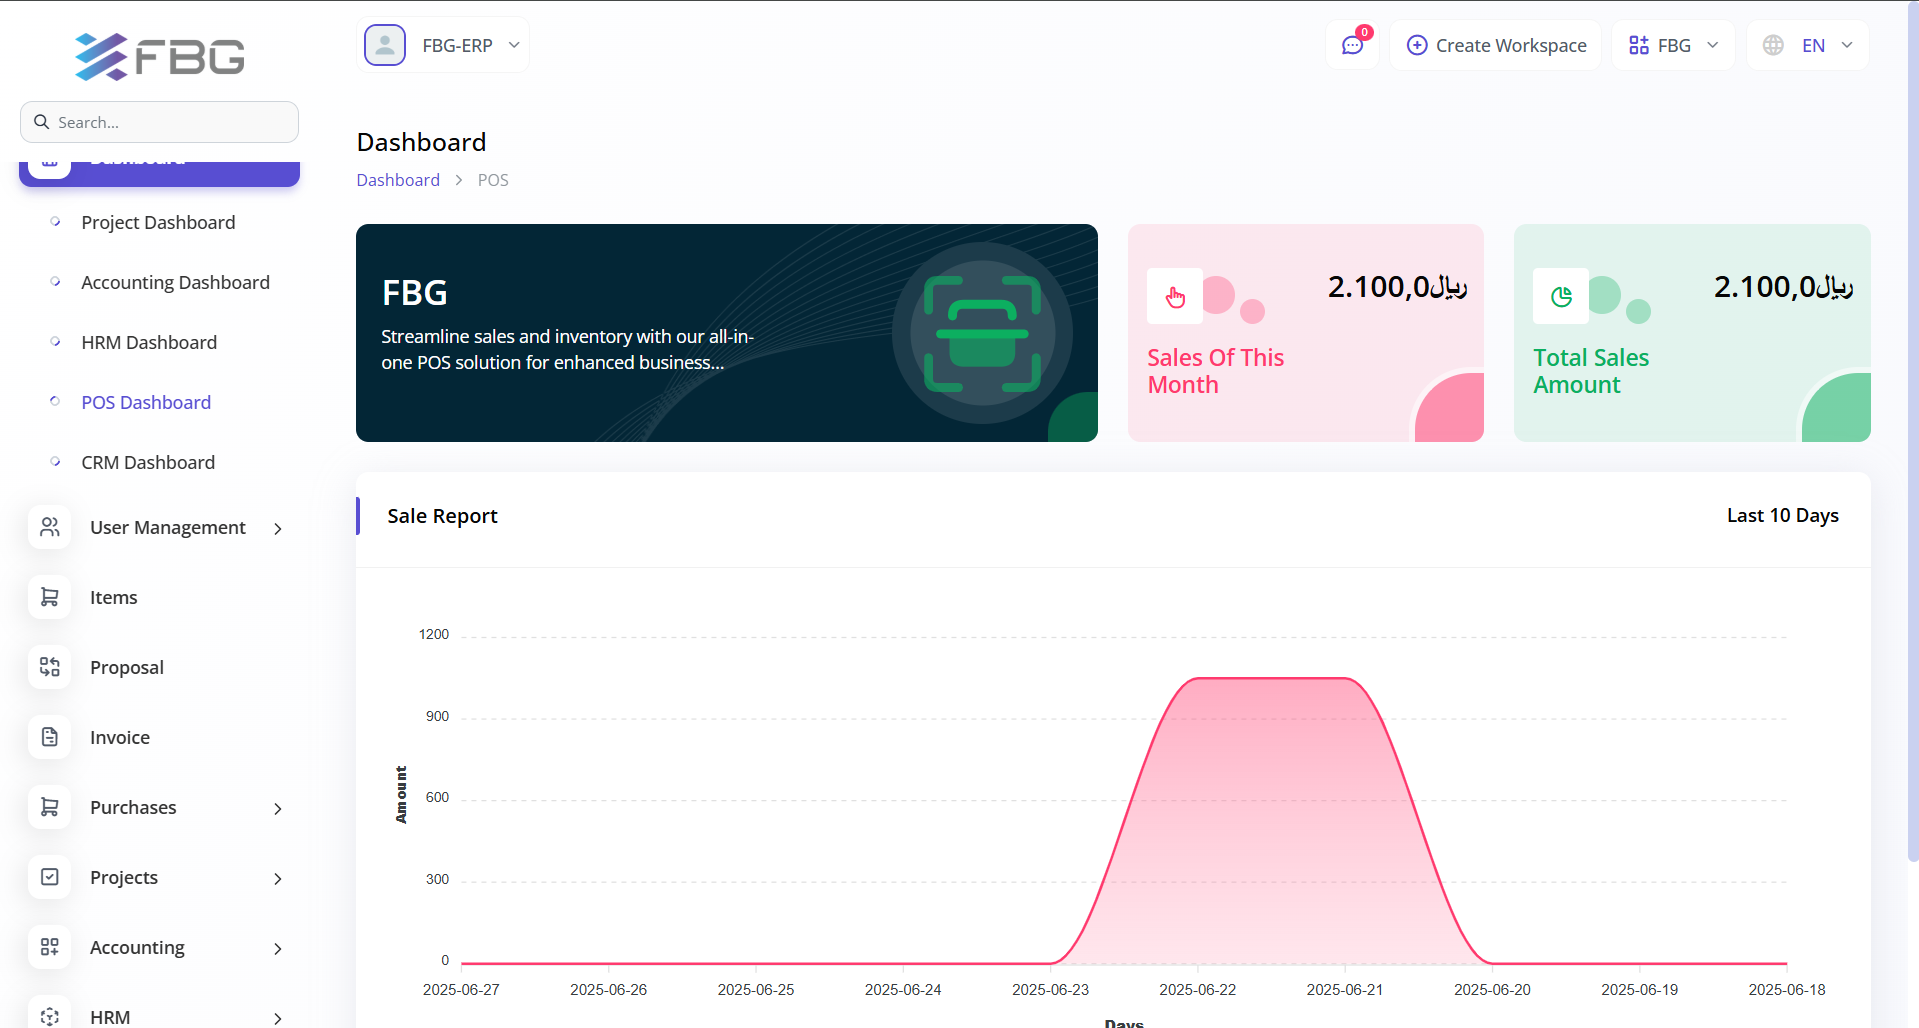This screenshot has height=1028, width=1919.
Task: Expand the Purchases submenu
Action: click(278, 808)
